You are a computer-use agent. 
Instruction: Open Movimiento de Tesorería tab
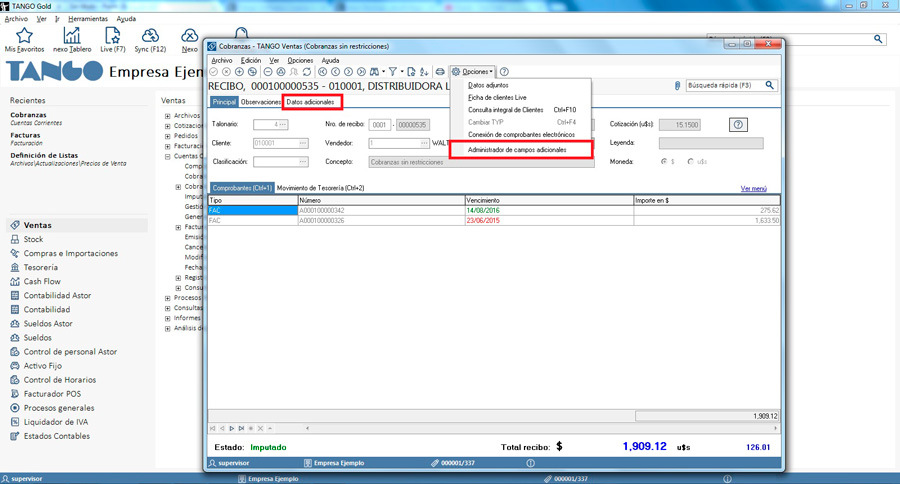pyautogui.click(x=320, y=188)
